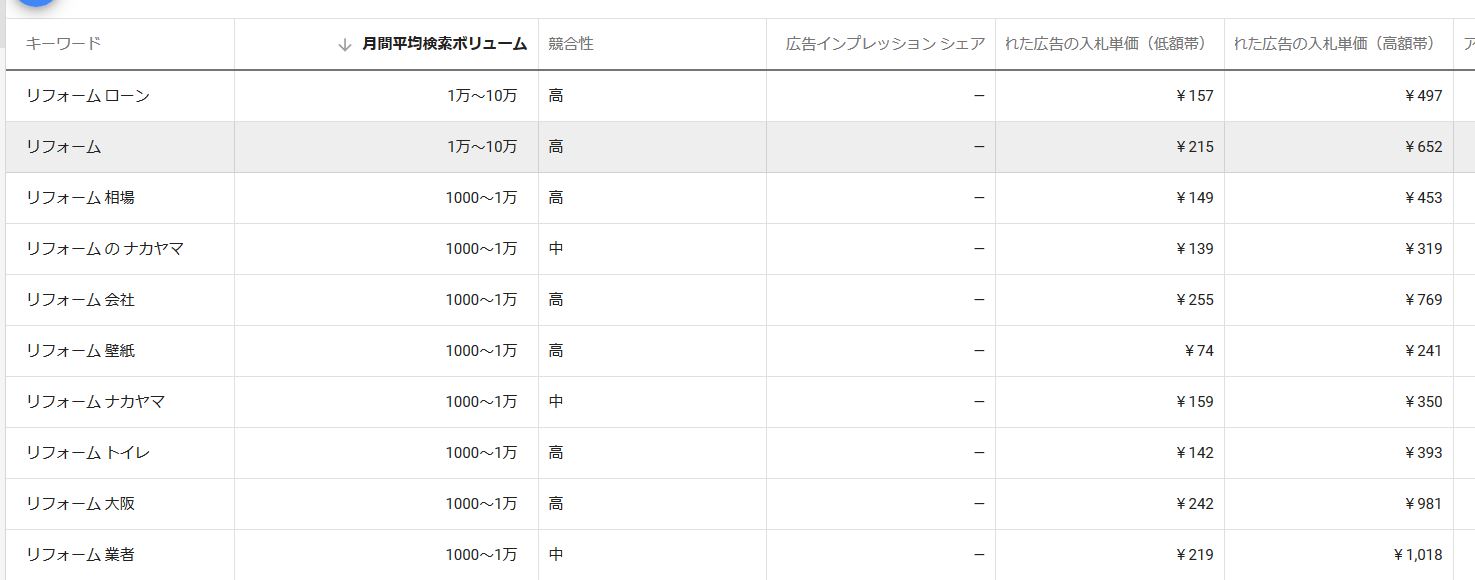1475x580 pixels.
Task: Select the リフォーム ローン keyword
Action: [88, 96]
